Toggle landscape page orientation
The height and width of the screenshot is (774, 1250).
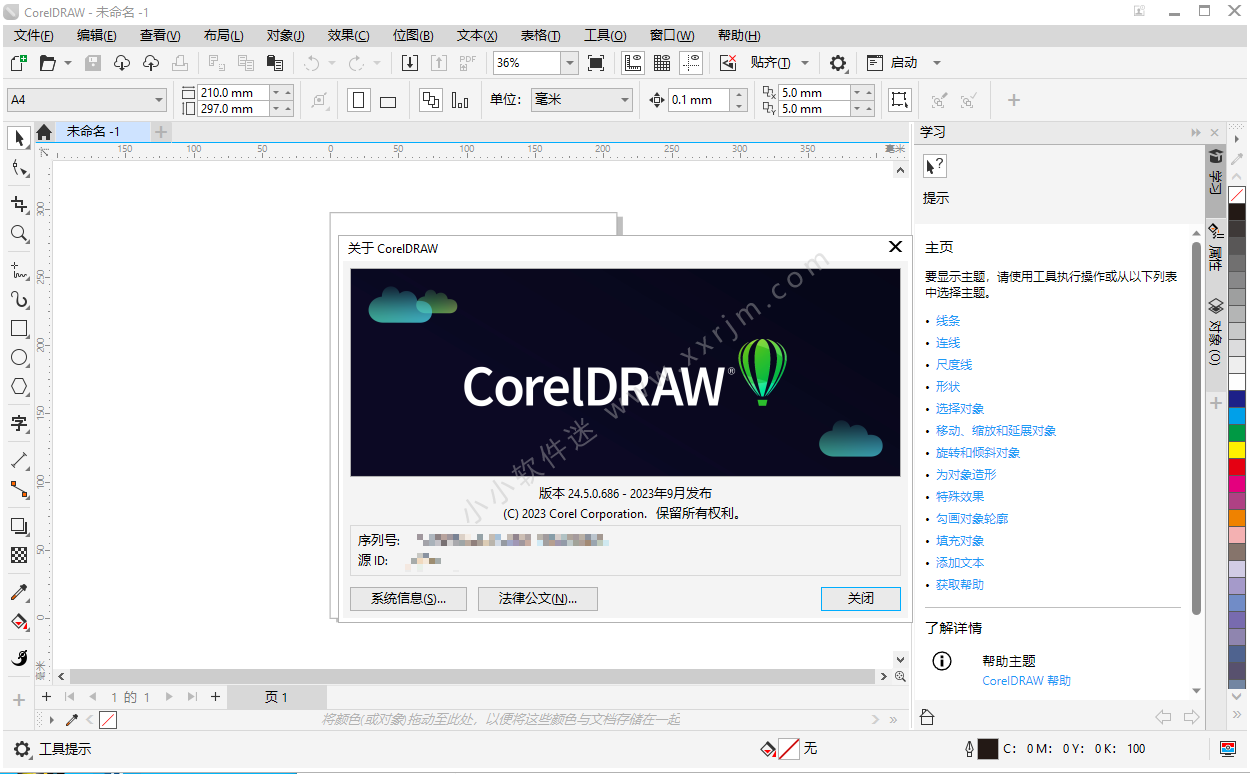click(388, 100)
